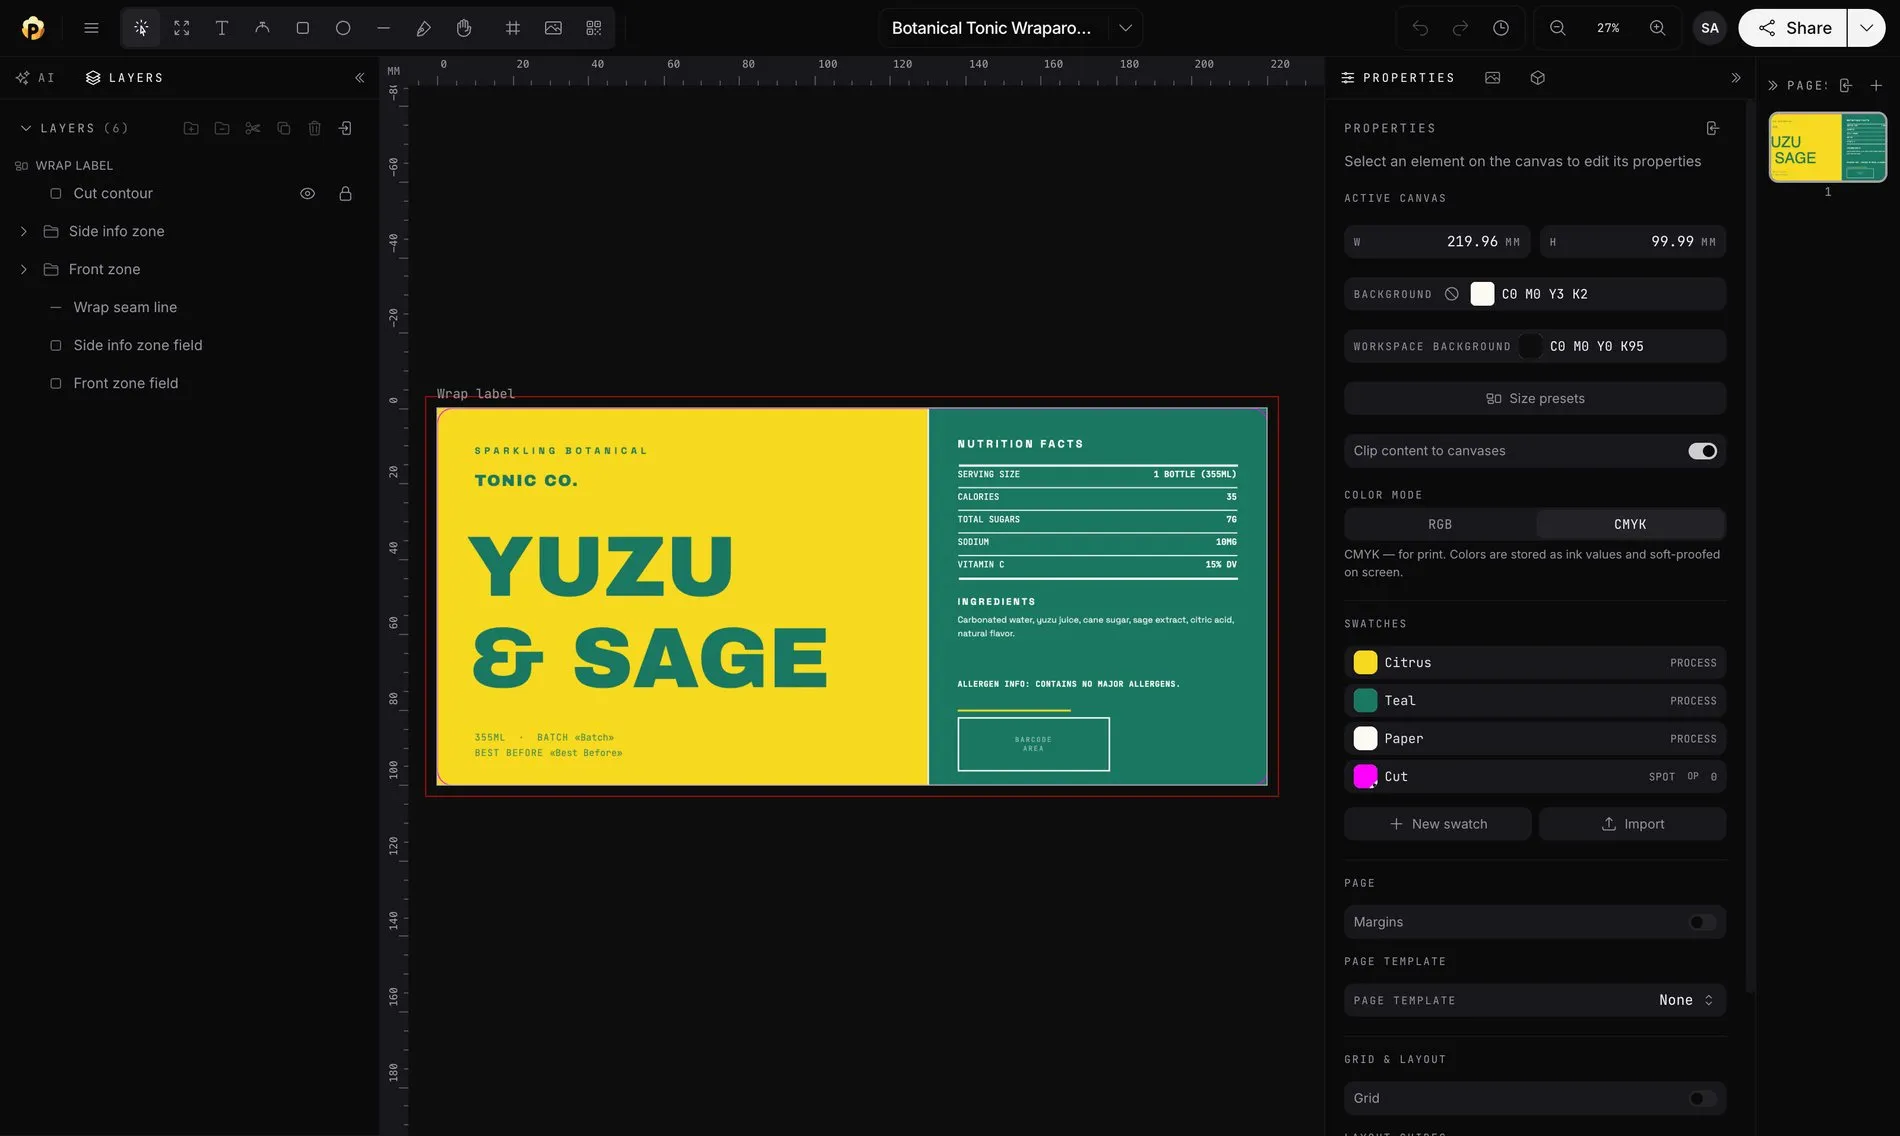Open version history clock
Viewport: 1900px width, 1136px height.
pos(1501,28)
